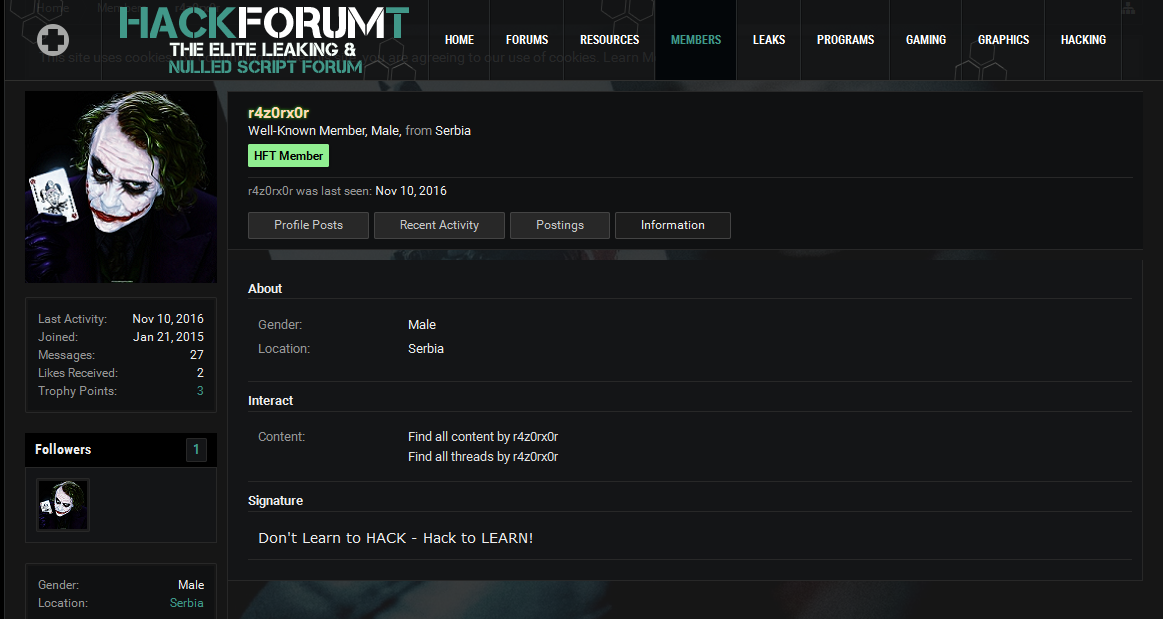The image size is (1163, 619).
Task: Open the GAMING nav item
Action: click(x=926, y=40)
